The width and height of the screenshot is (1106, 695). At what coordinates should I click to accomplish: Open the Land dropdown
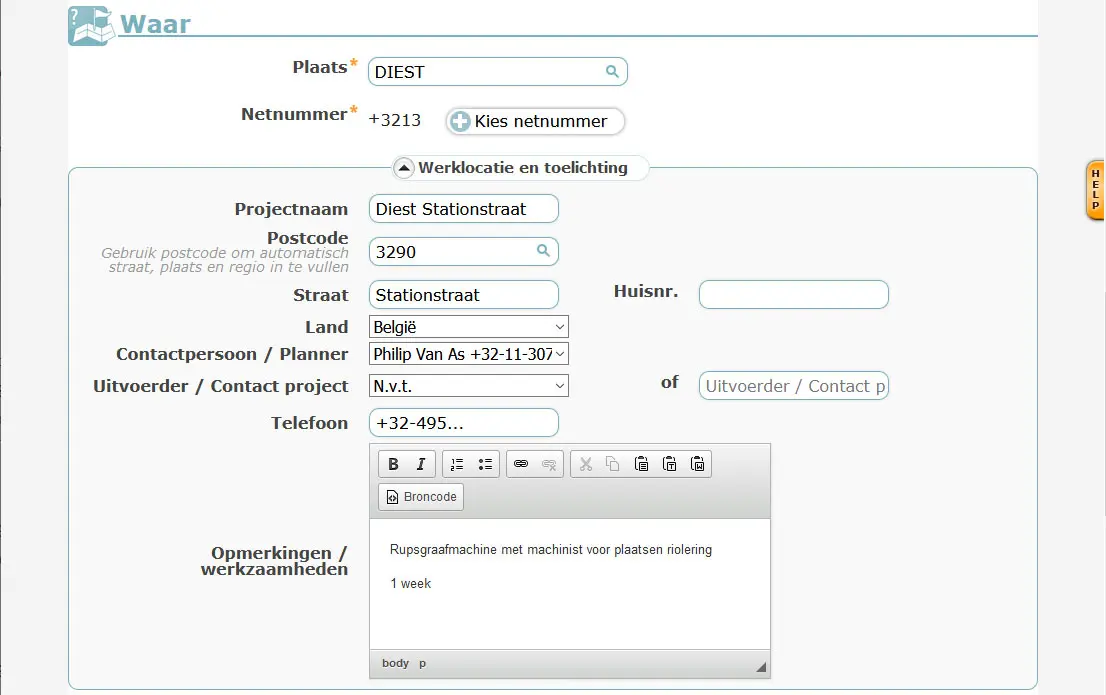[x=468, y=327]
